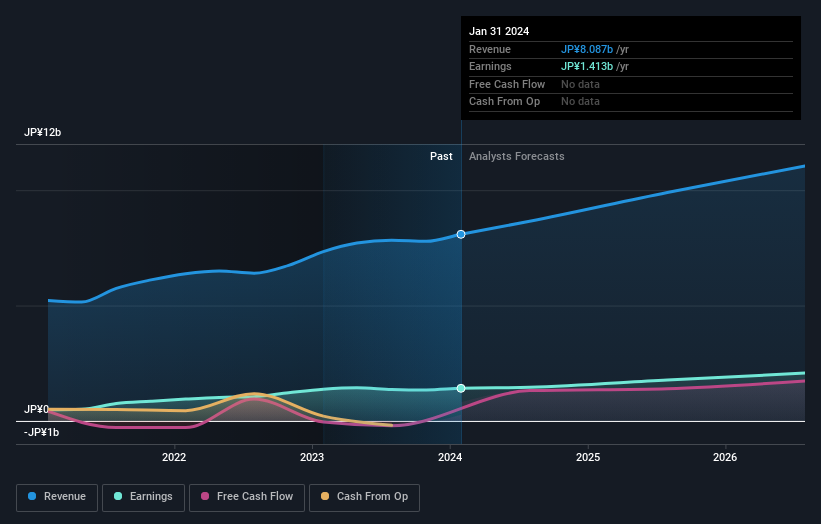Click the blue Revenue legend dot
Viewport: 821px width, 524px height.
click(32, 496)
